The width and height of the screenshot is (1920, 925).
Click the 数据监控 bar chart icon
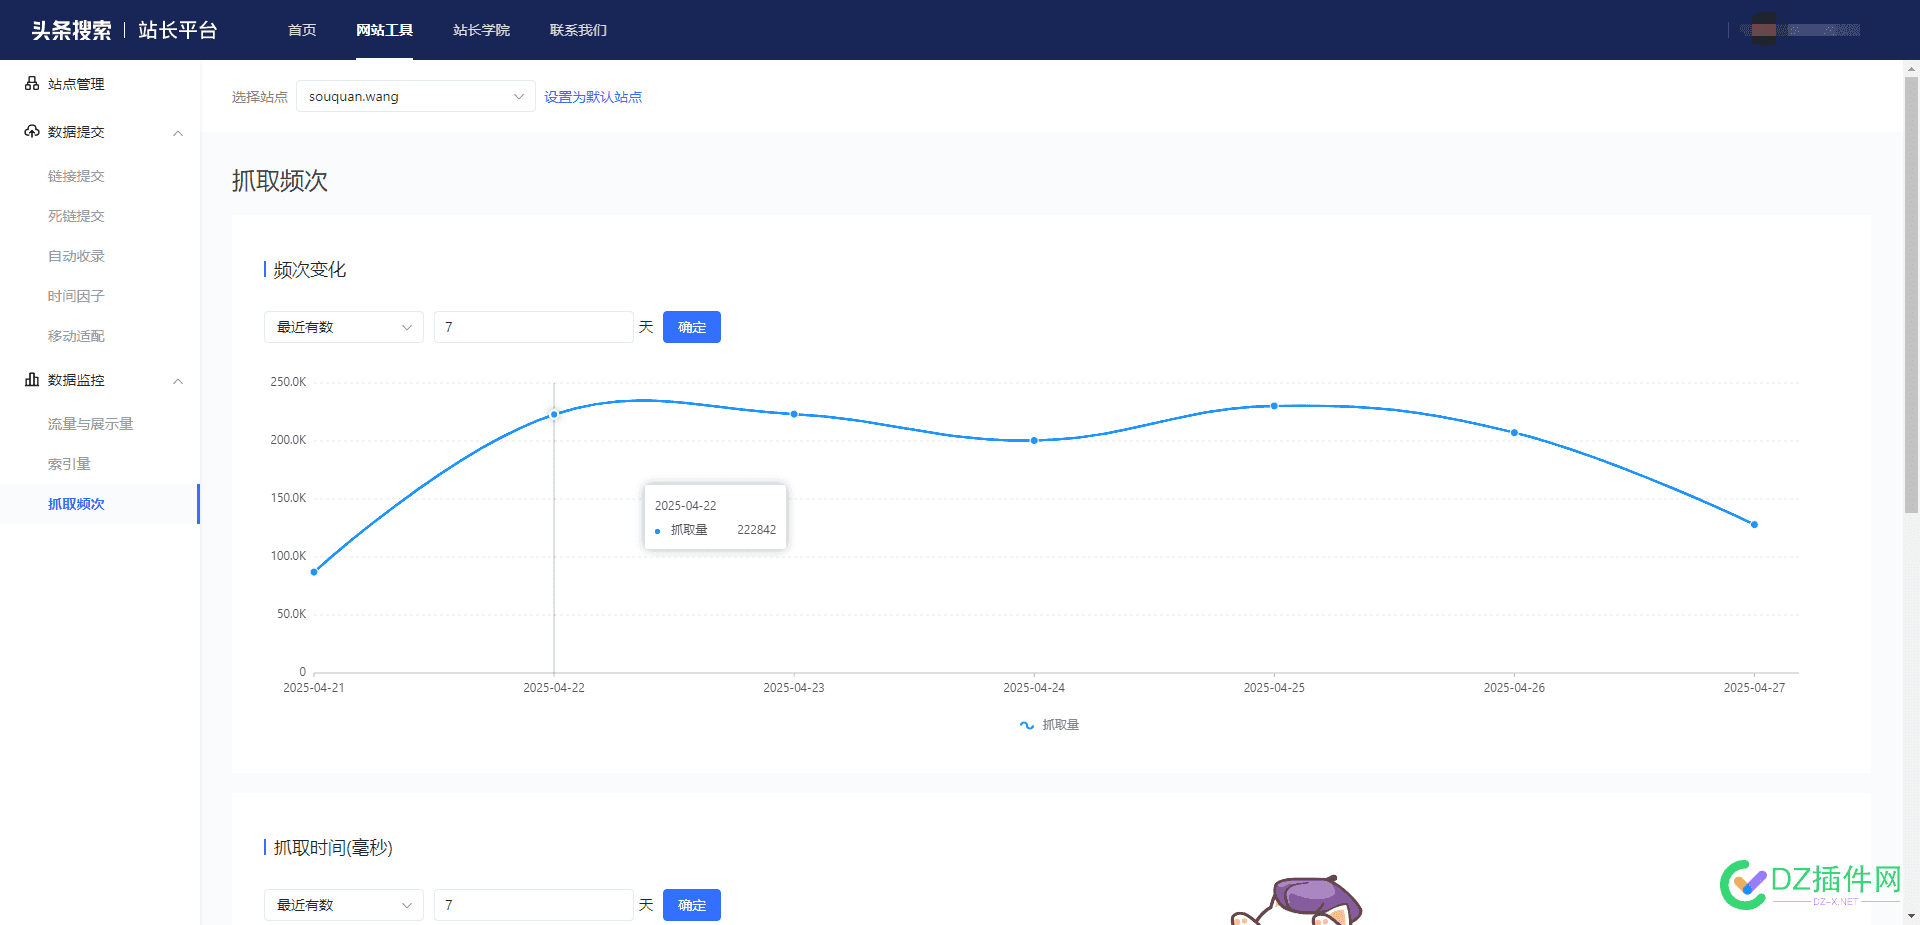click(32, 380)
